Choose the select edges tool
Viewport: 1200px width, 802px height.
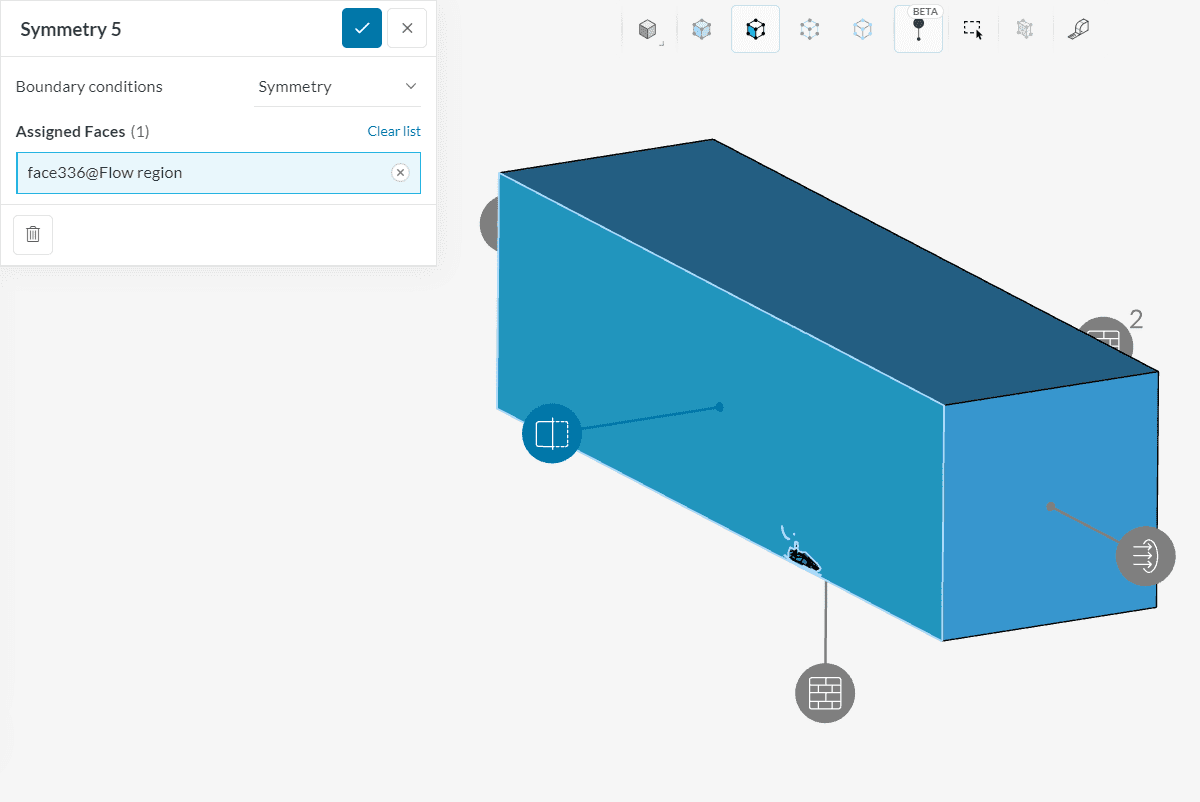click(x=862, y=30)
